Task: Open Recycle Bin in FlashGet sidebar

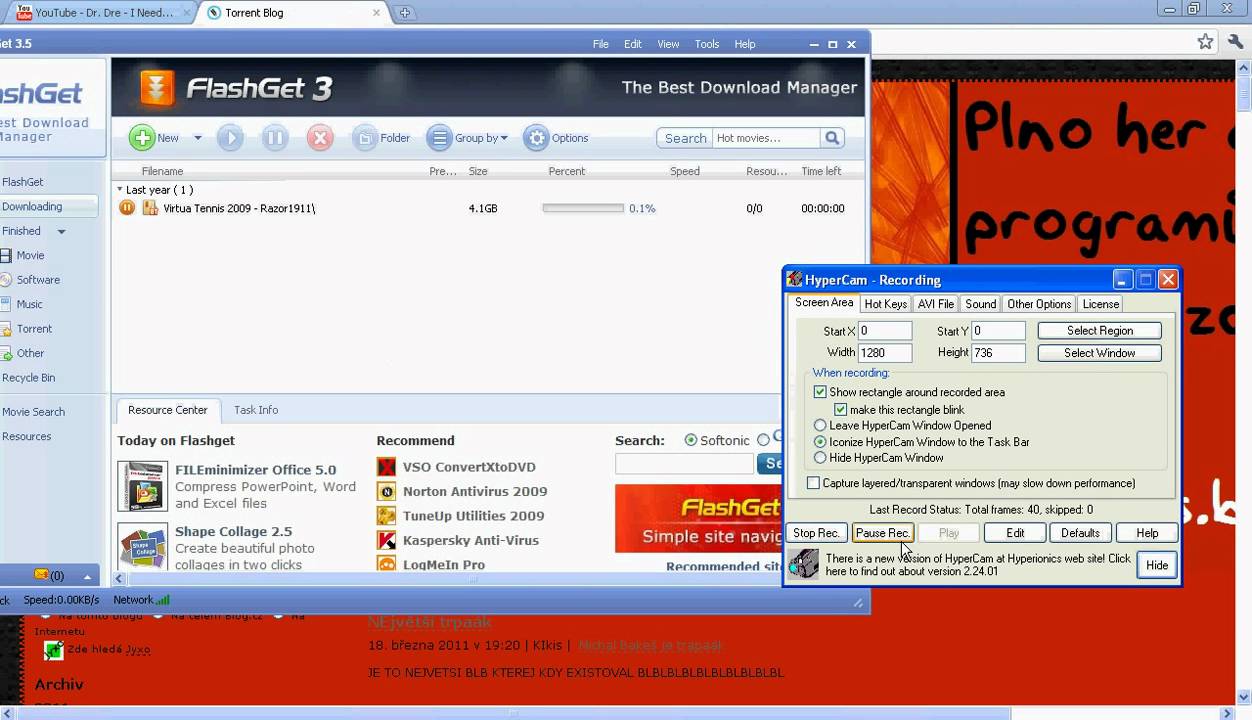Action: 28,378
